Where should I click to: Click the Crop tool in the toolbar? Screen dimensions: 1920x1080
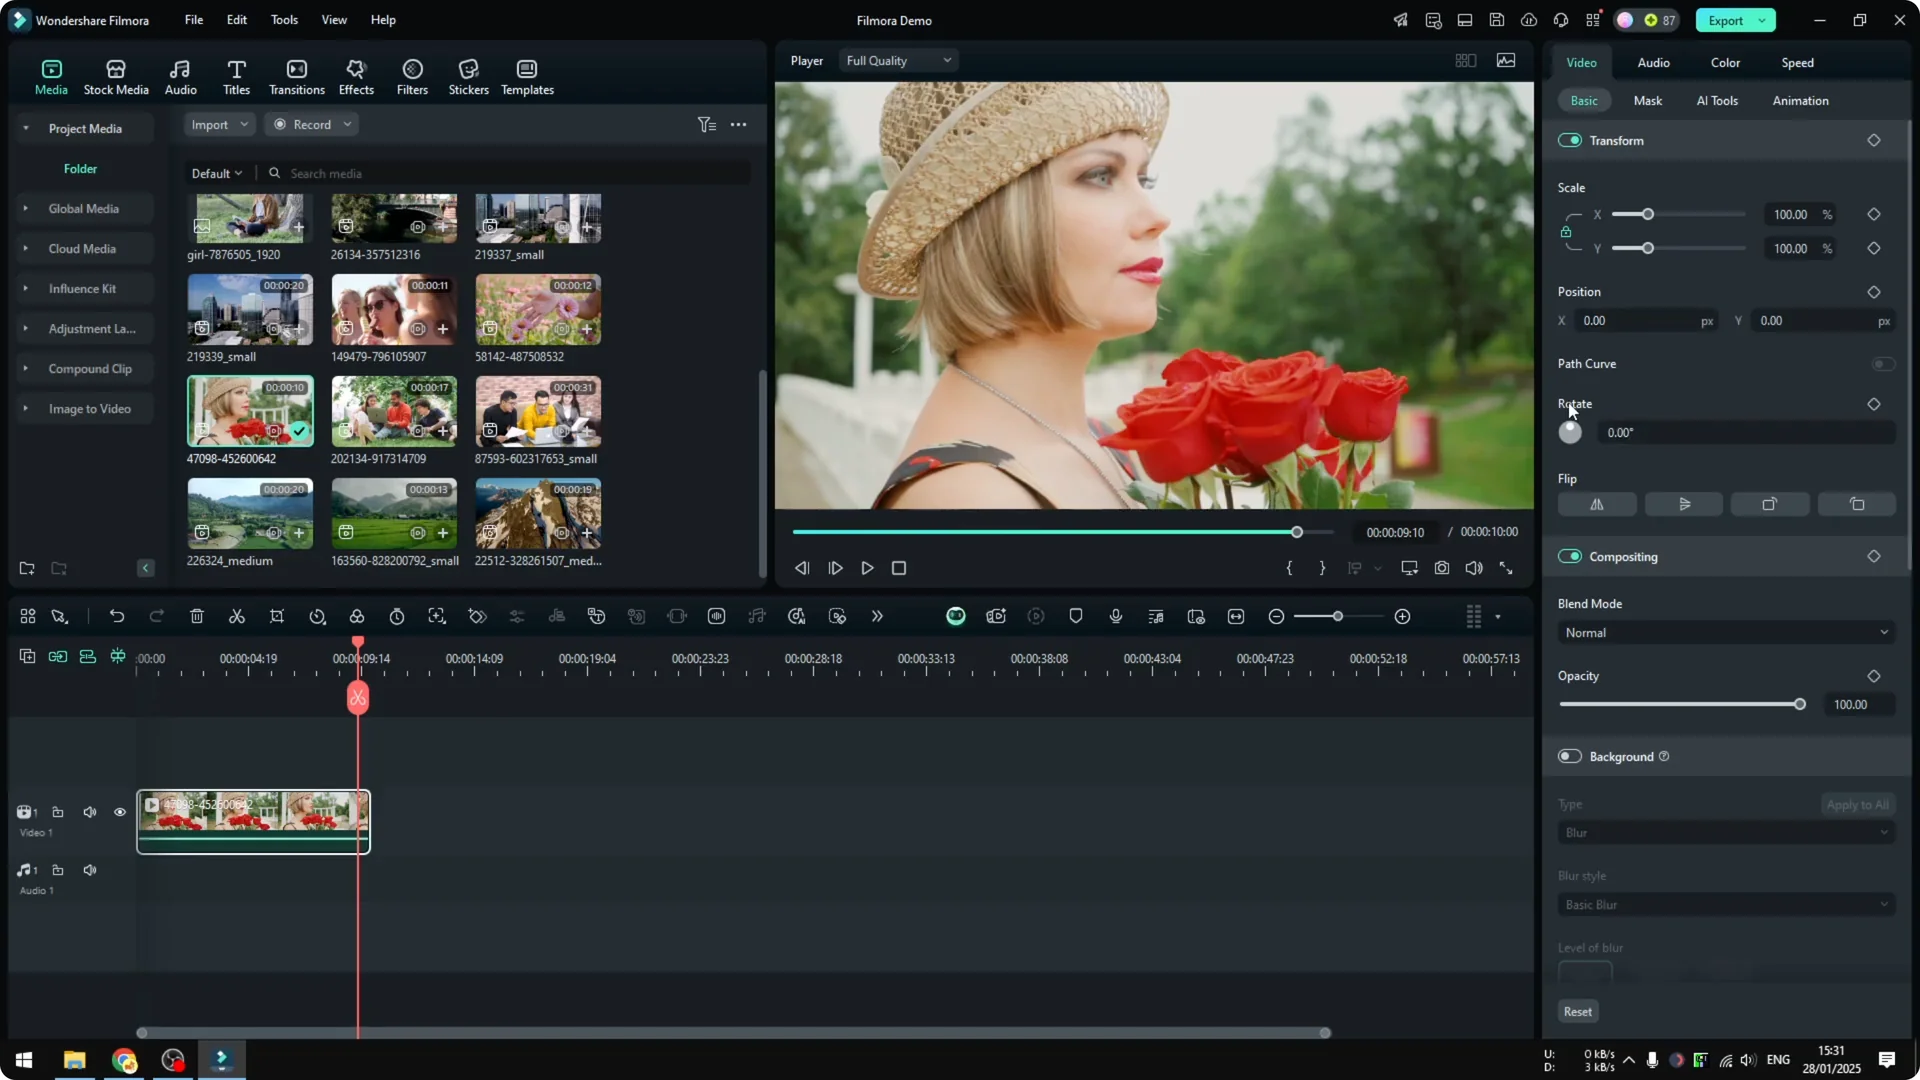tap(277, 616)
